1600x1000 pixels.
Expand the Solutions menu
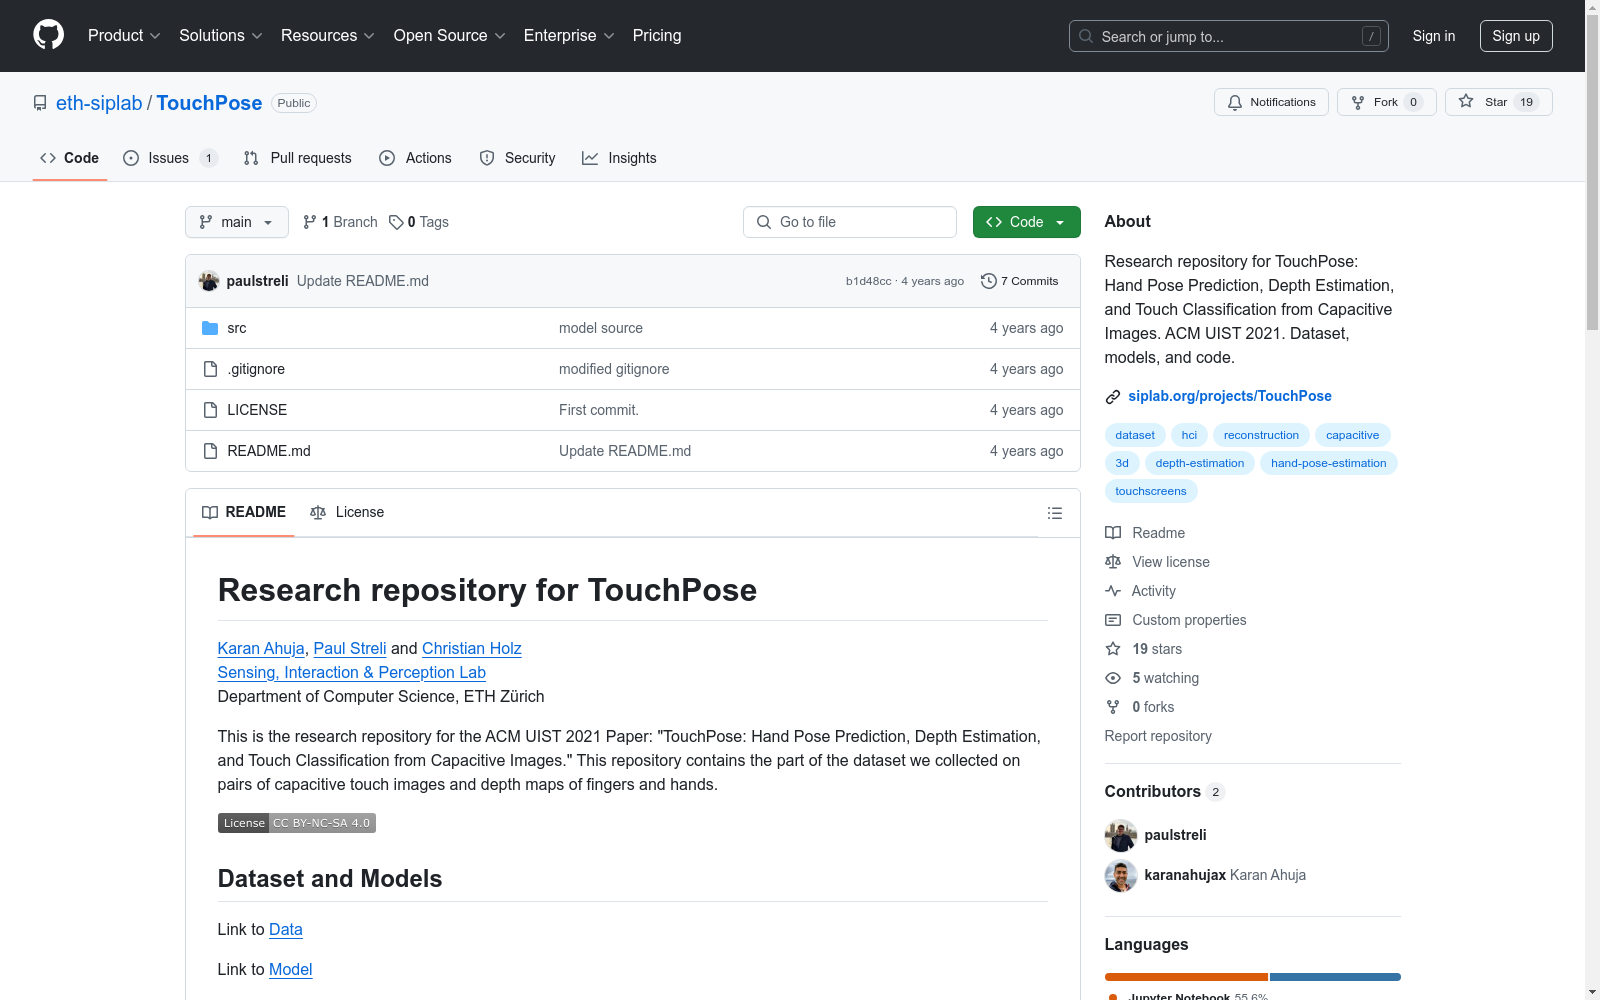(221, 36)
